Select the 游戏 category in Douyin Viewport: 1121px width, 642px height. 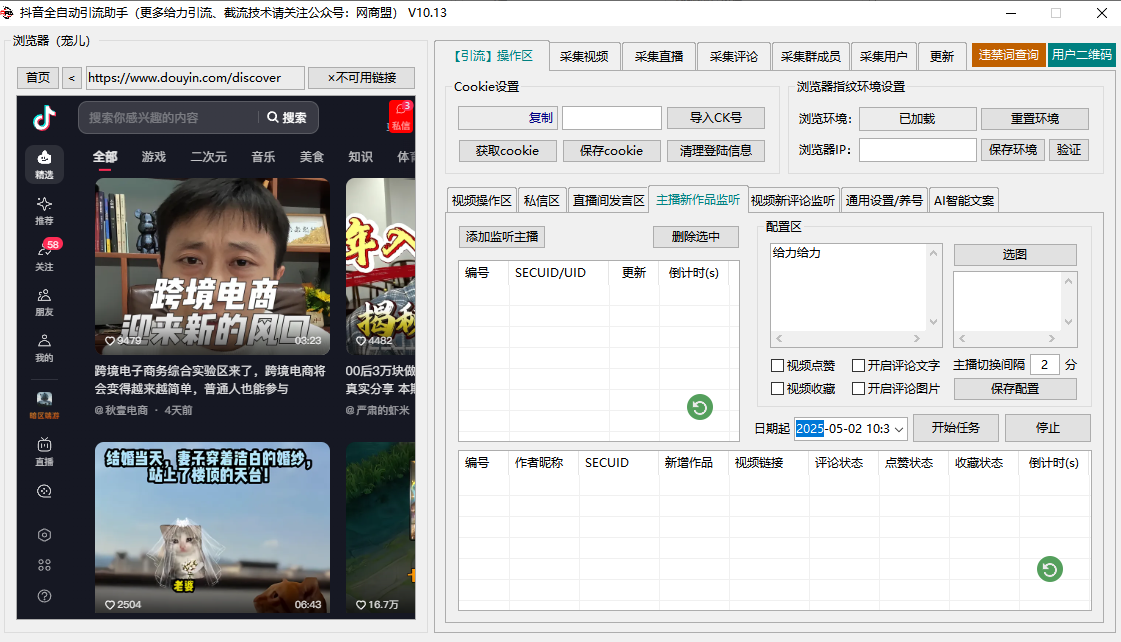click(154, 157)
